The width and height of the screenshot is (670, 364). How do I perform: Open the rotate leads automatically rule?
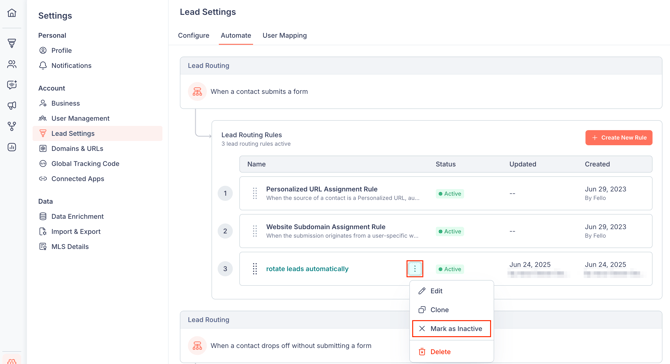point(307,269)
